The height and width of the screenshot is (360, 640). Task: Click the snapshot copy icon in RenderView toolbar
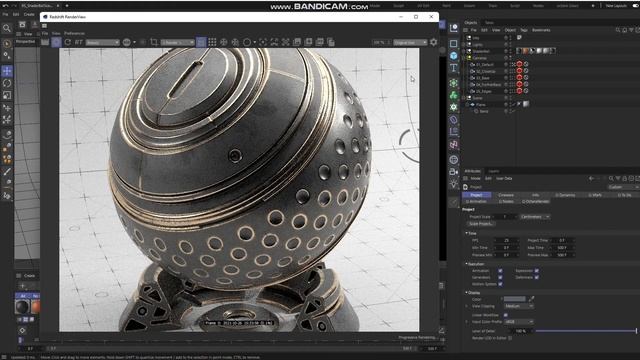pyautogui.click(x=331, y=42)
